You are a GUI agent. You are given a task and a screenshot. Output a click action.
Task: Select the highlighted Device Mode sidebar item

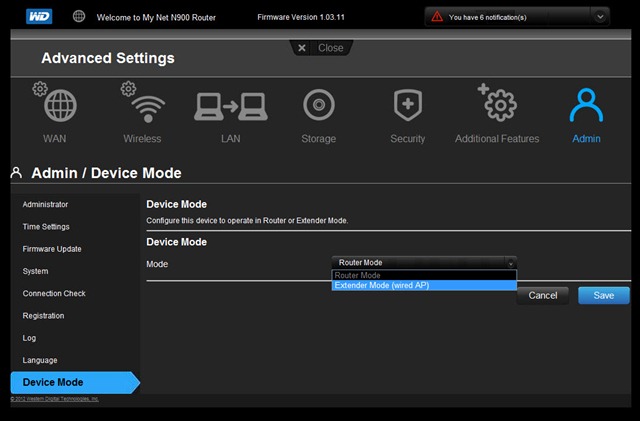(75, 382)
